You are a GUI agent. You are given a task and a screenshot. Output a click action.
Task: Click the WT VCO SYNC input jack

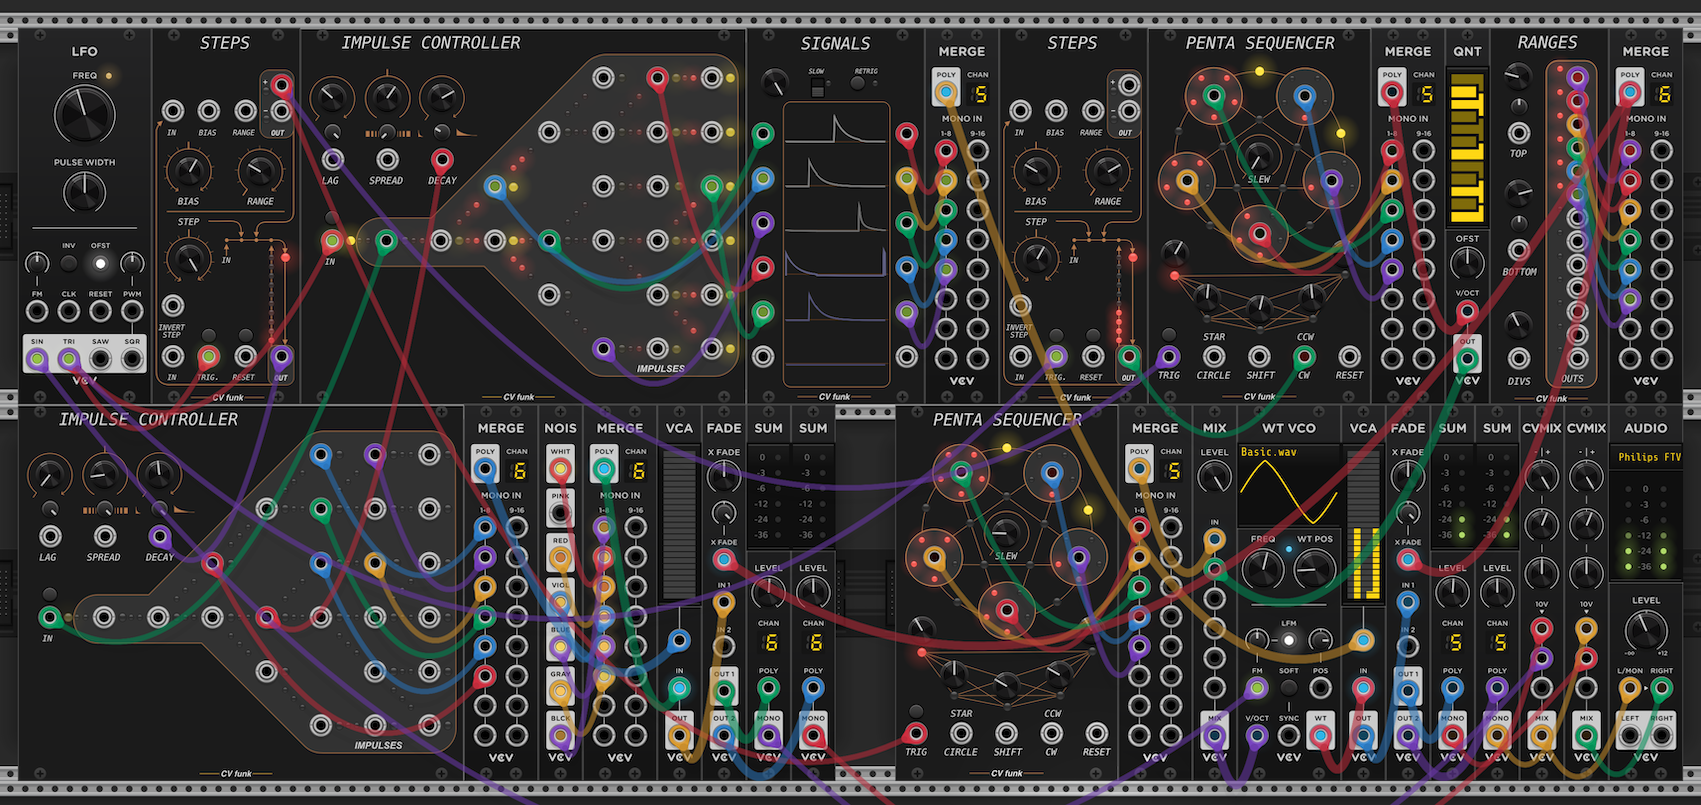click(1289, 736)
